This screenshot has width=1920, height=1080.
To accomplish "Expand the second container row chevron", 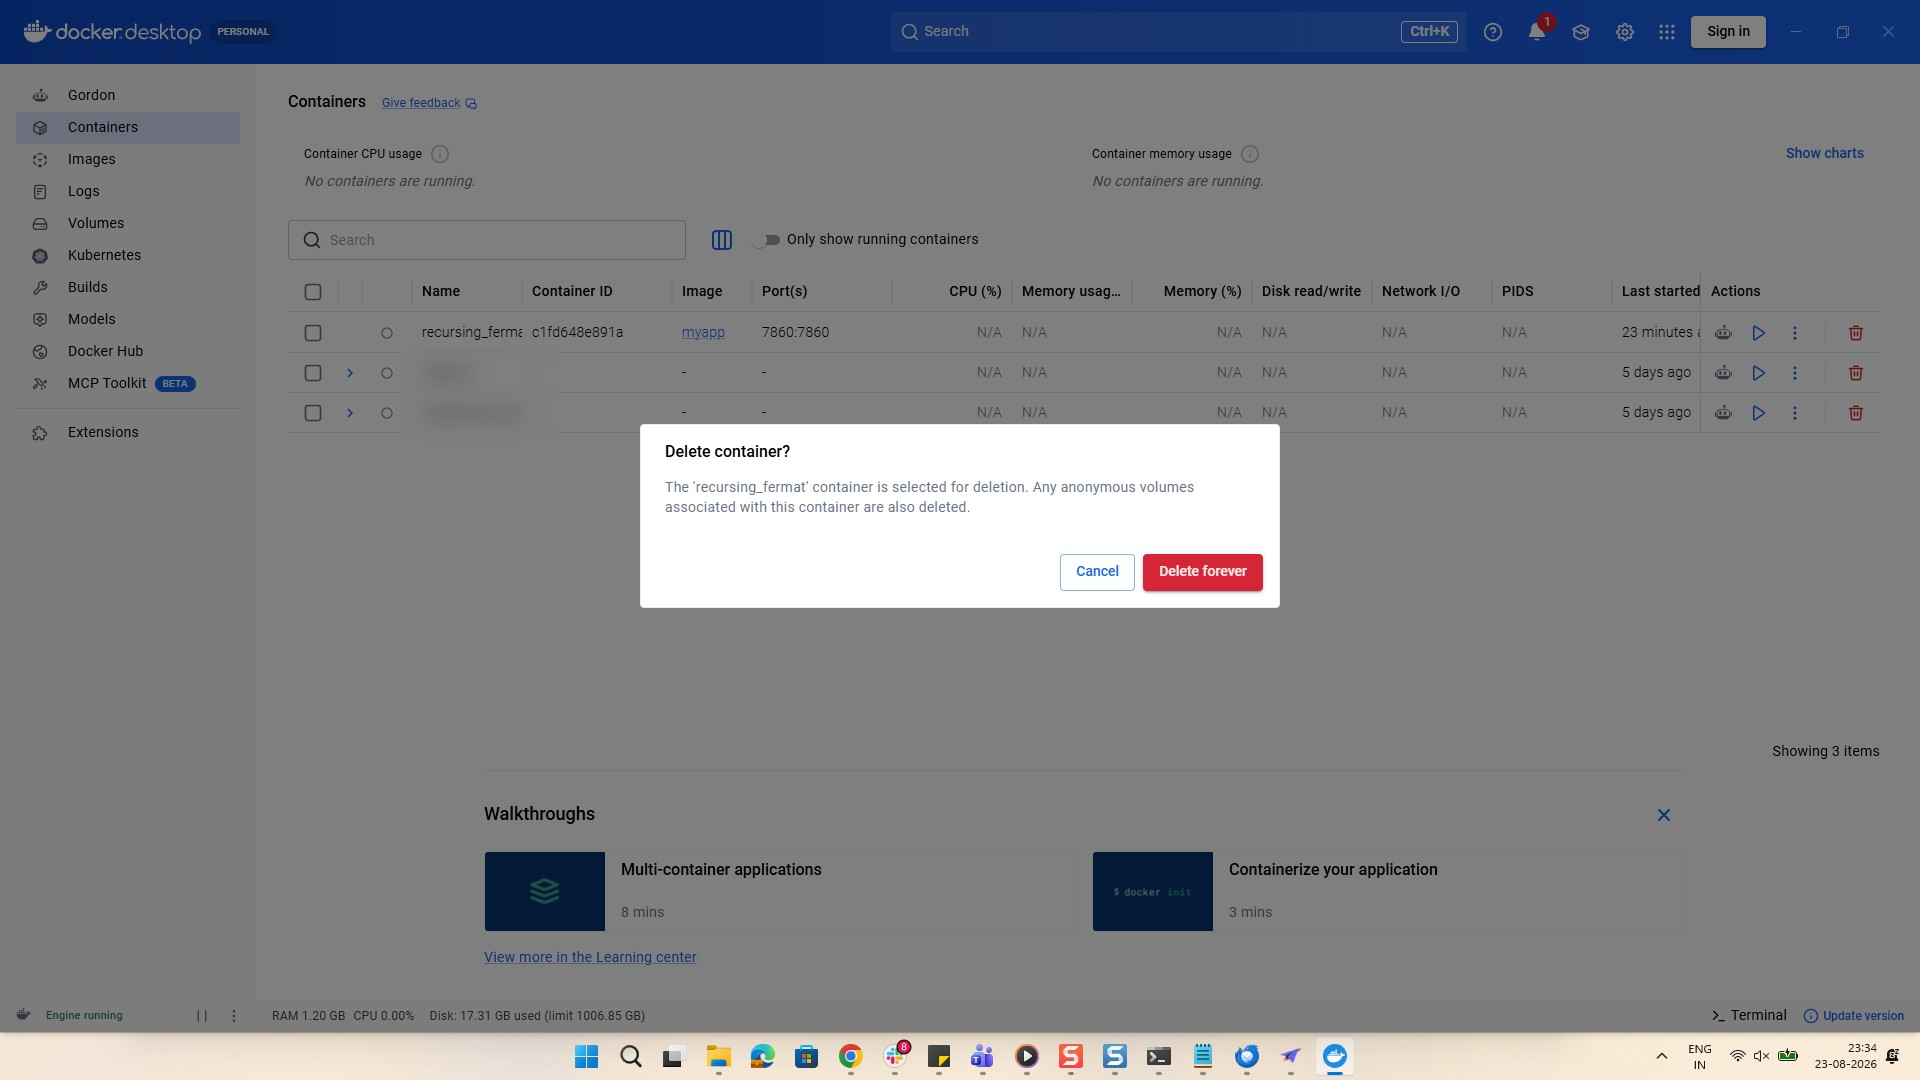I will 350,373.
